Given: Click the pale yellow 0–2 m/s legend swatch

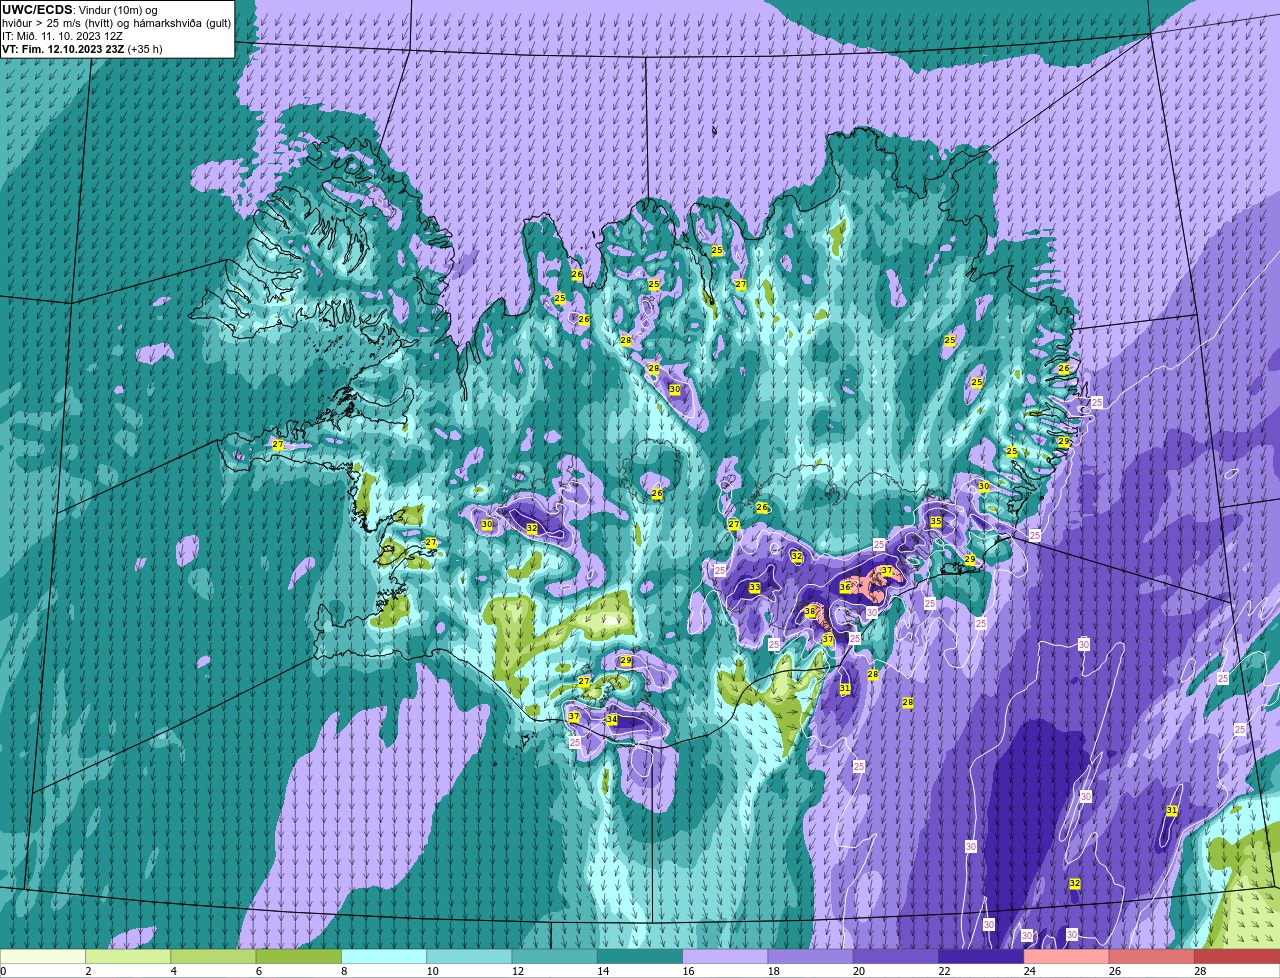Looking at the screenshot, I should click(x=43, y=956).
